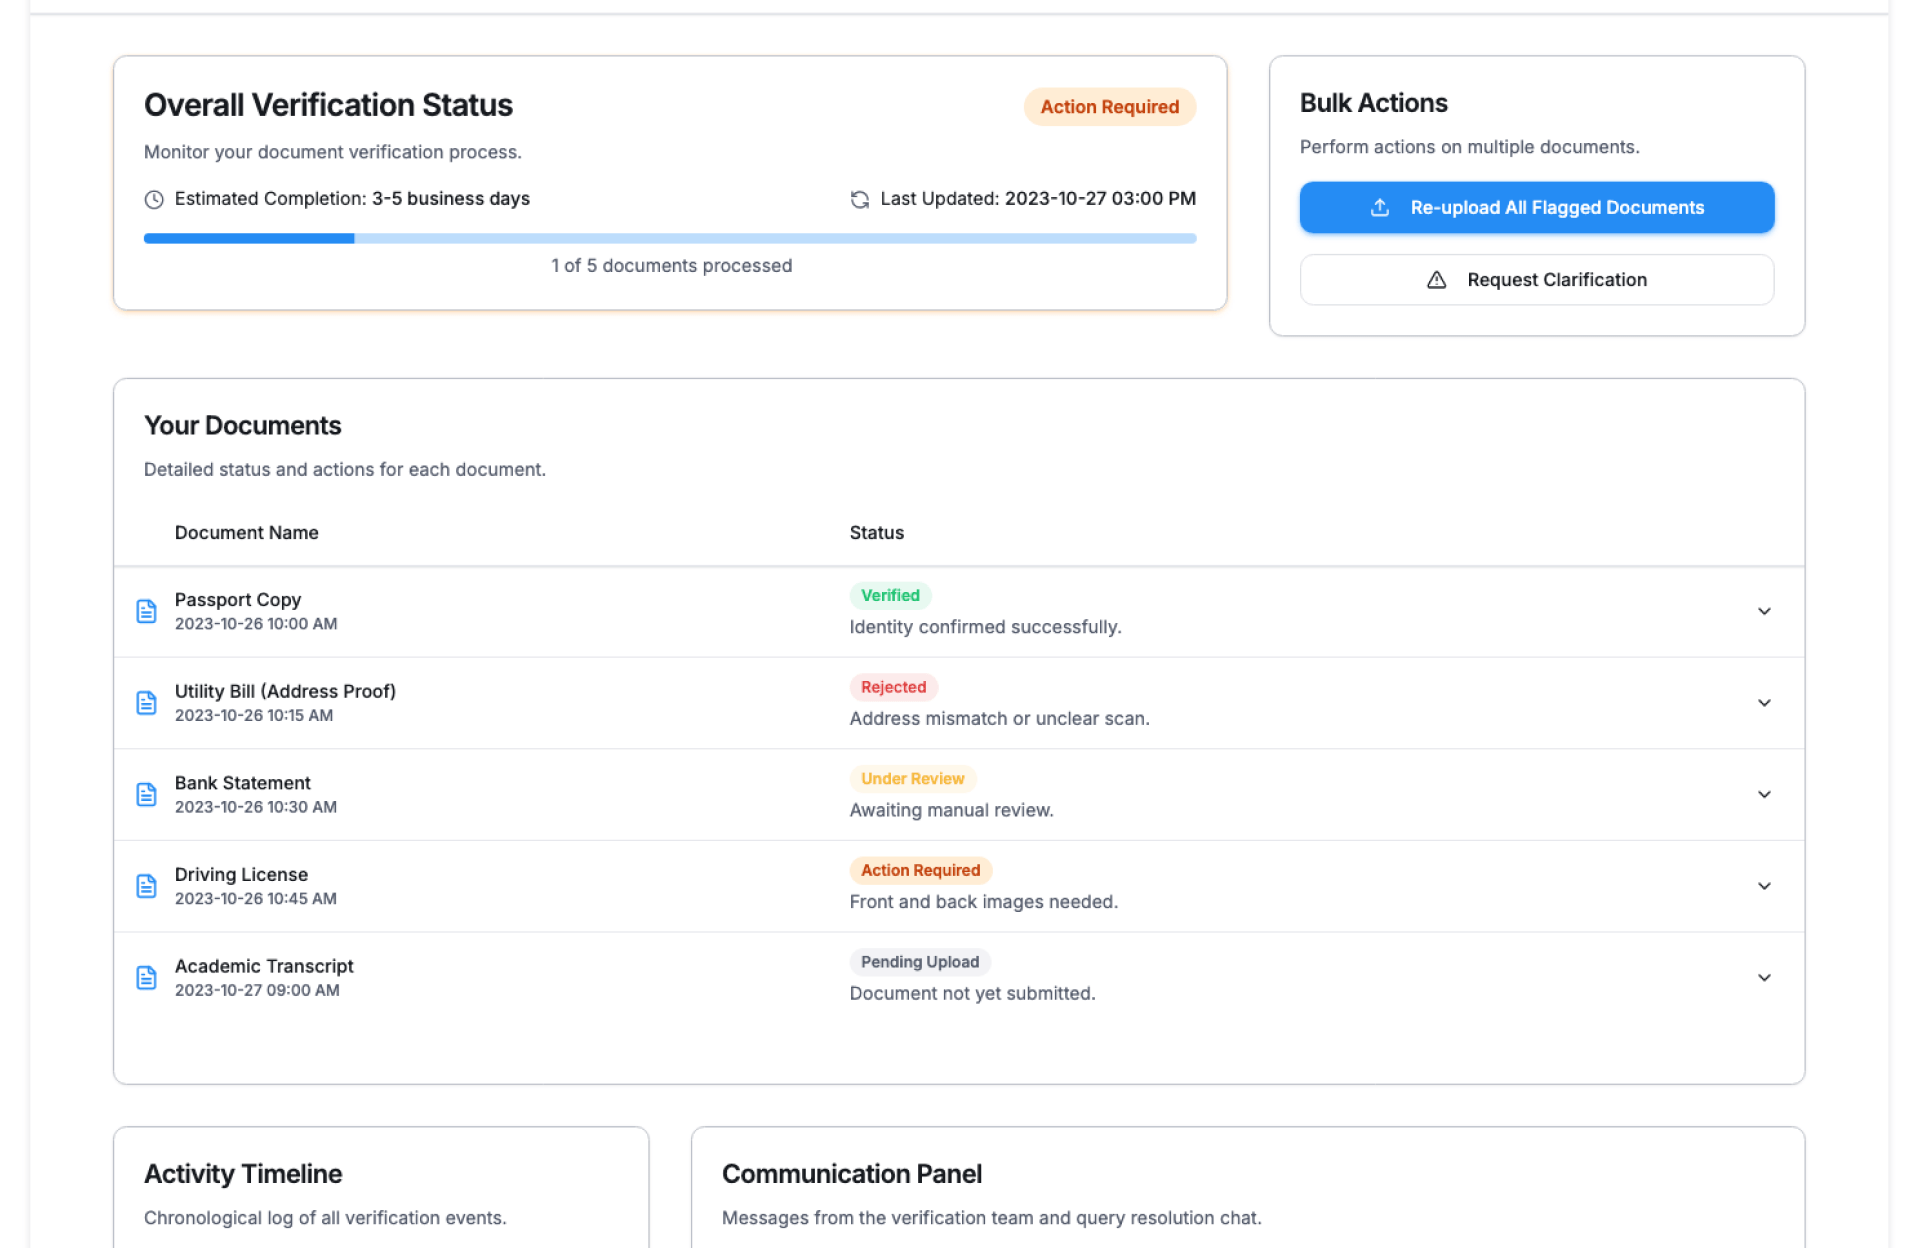Click the Rejected status badge
The height and width of the screenshot is (1248, 1920).
click(893, 687)
